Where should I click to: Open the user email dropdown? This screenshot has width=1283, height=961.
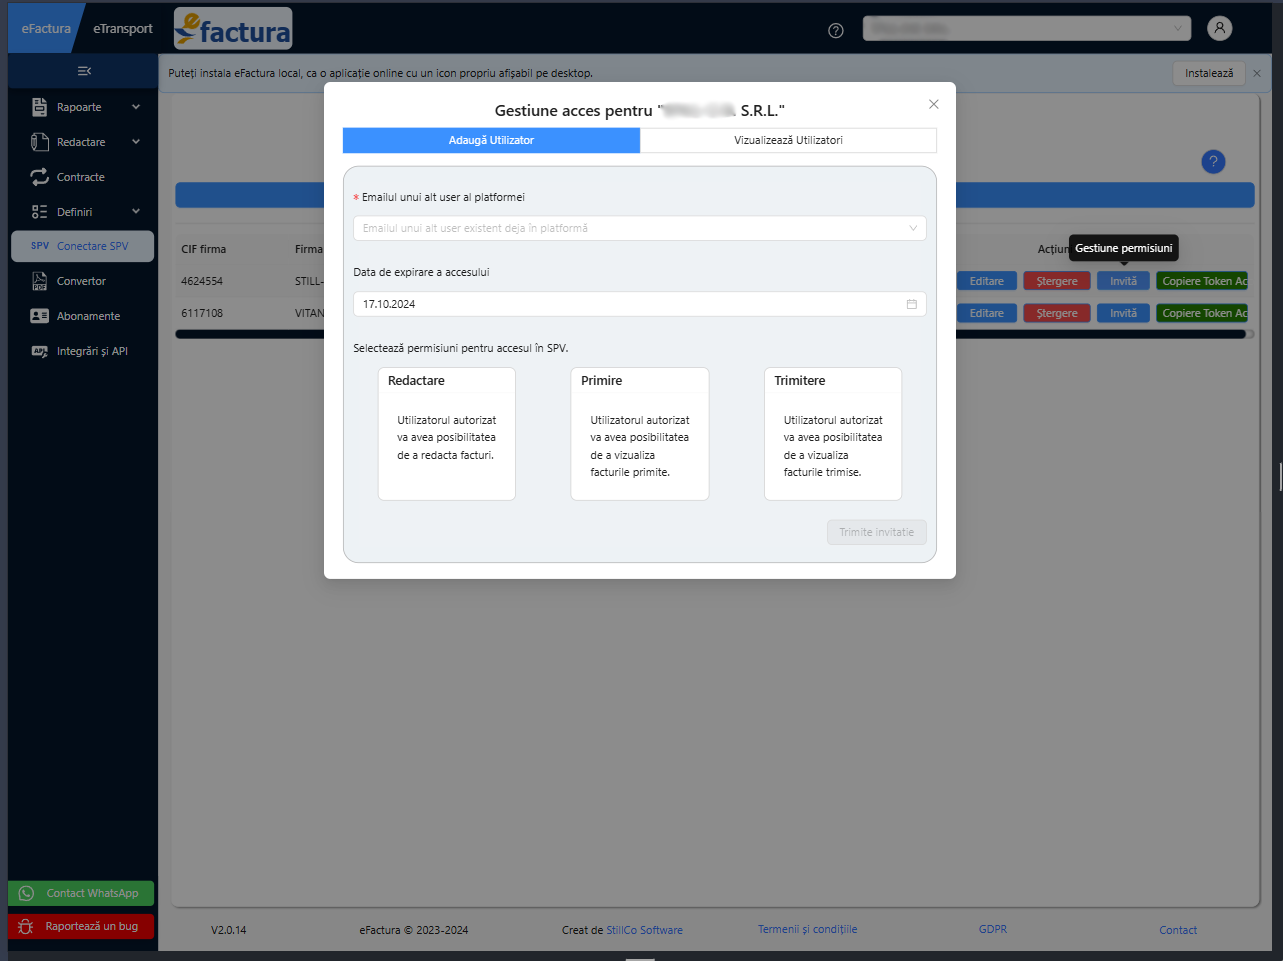(639, 228)
